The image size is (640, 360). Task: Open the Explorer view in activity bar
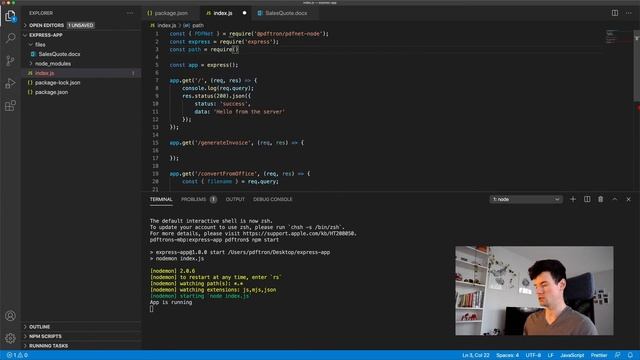coord(10,16)
